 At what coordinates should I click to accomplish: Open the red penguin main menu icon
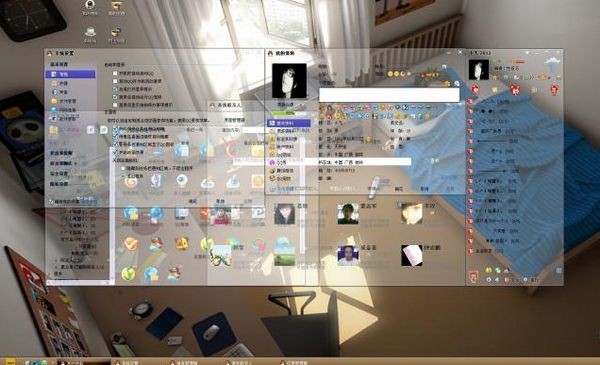click(x=473, y=276)
